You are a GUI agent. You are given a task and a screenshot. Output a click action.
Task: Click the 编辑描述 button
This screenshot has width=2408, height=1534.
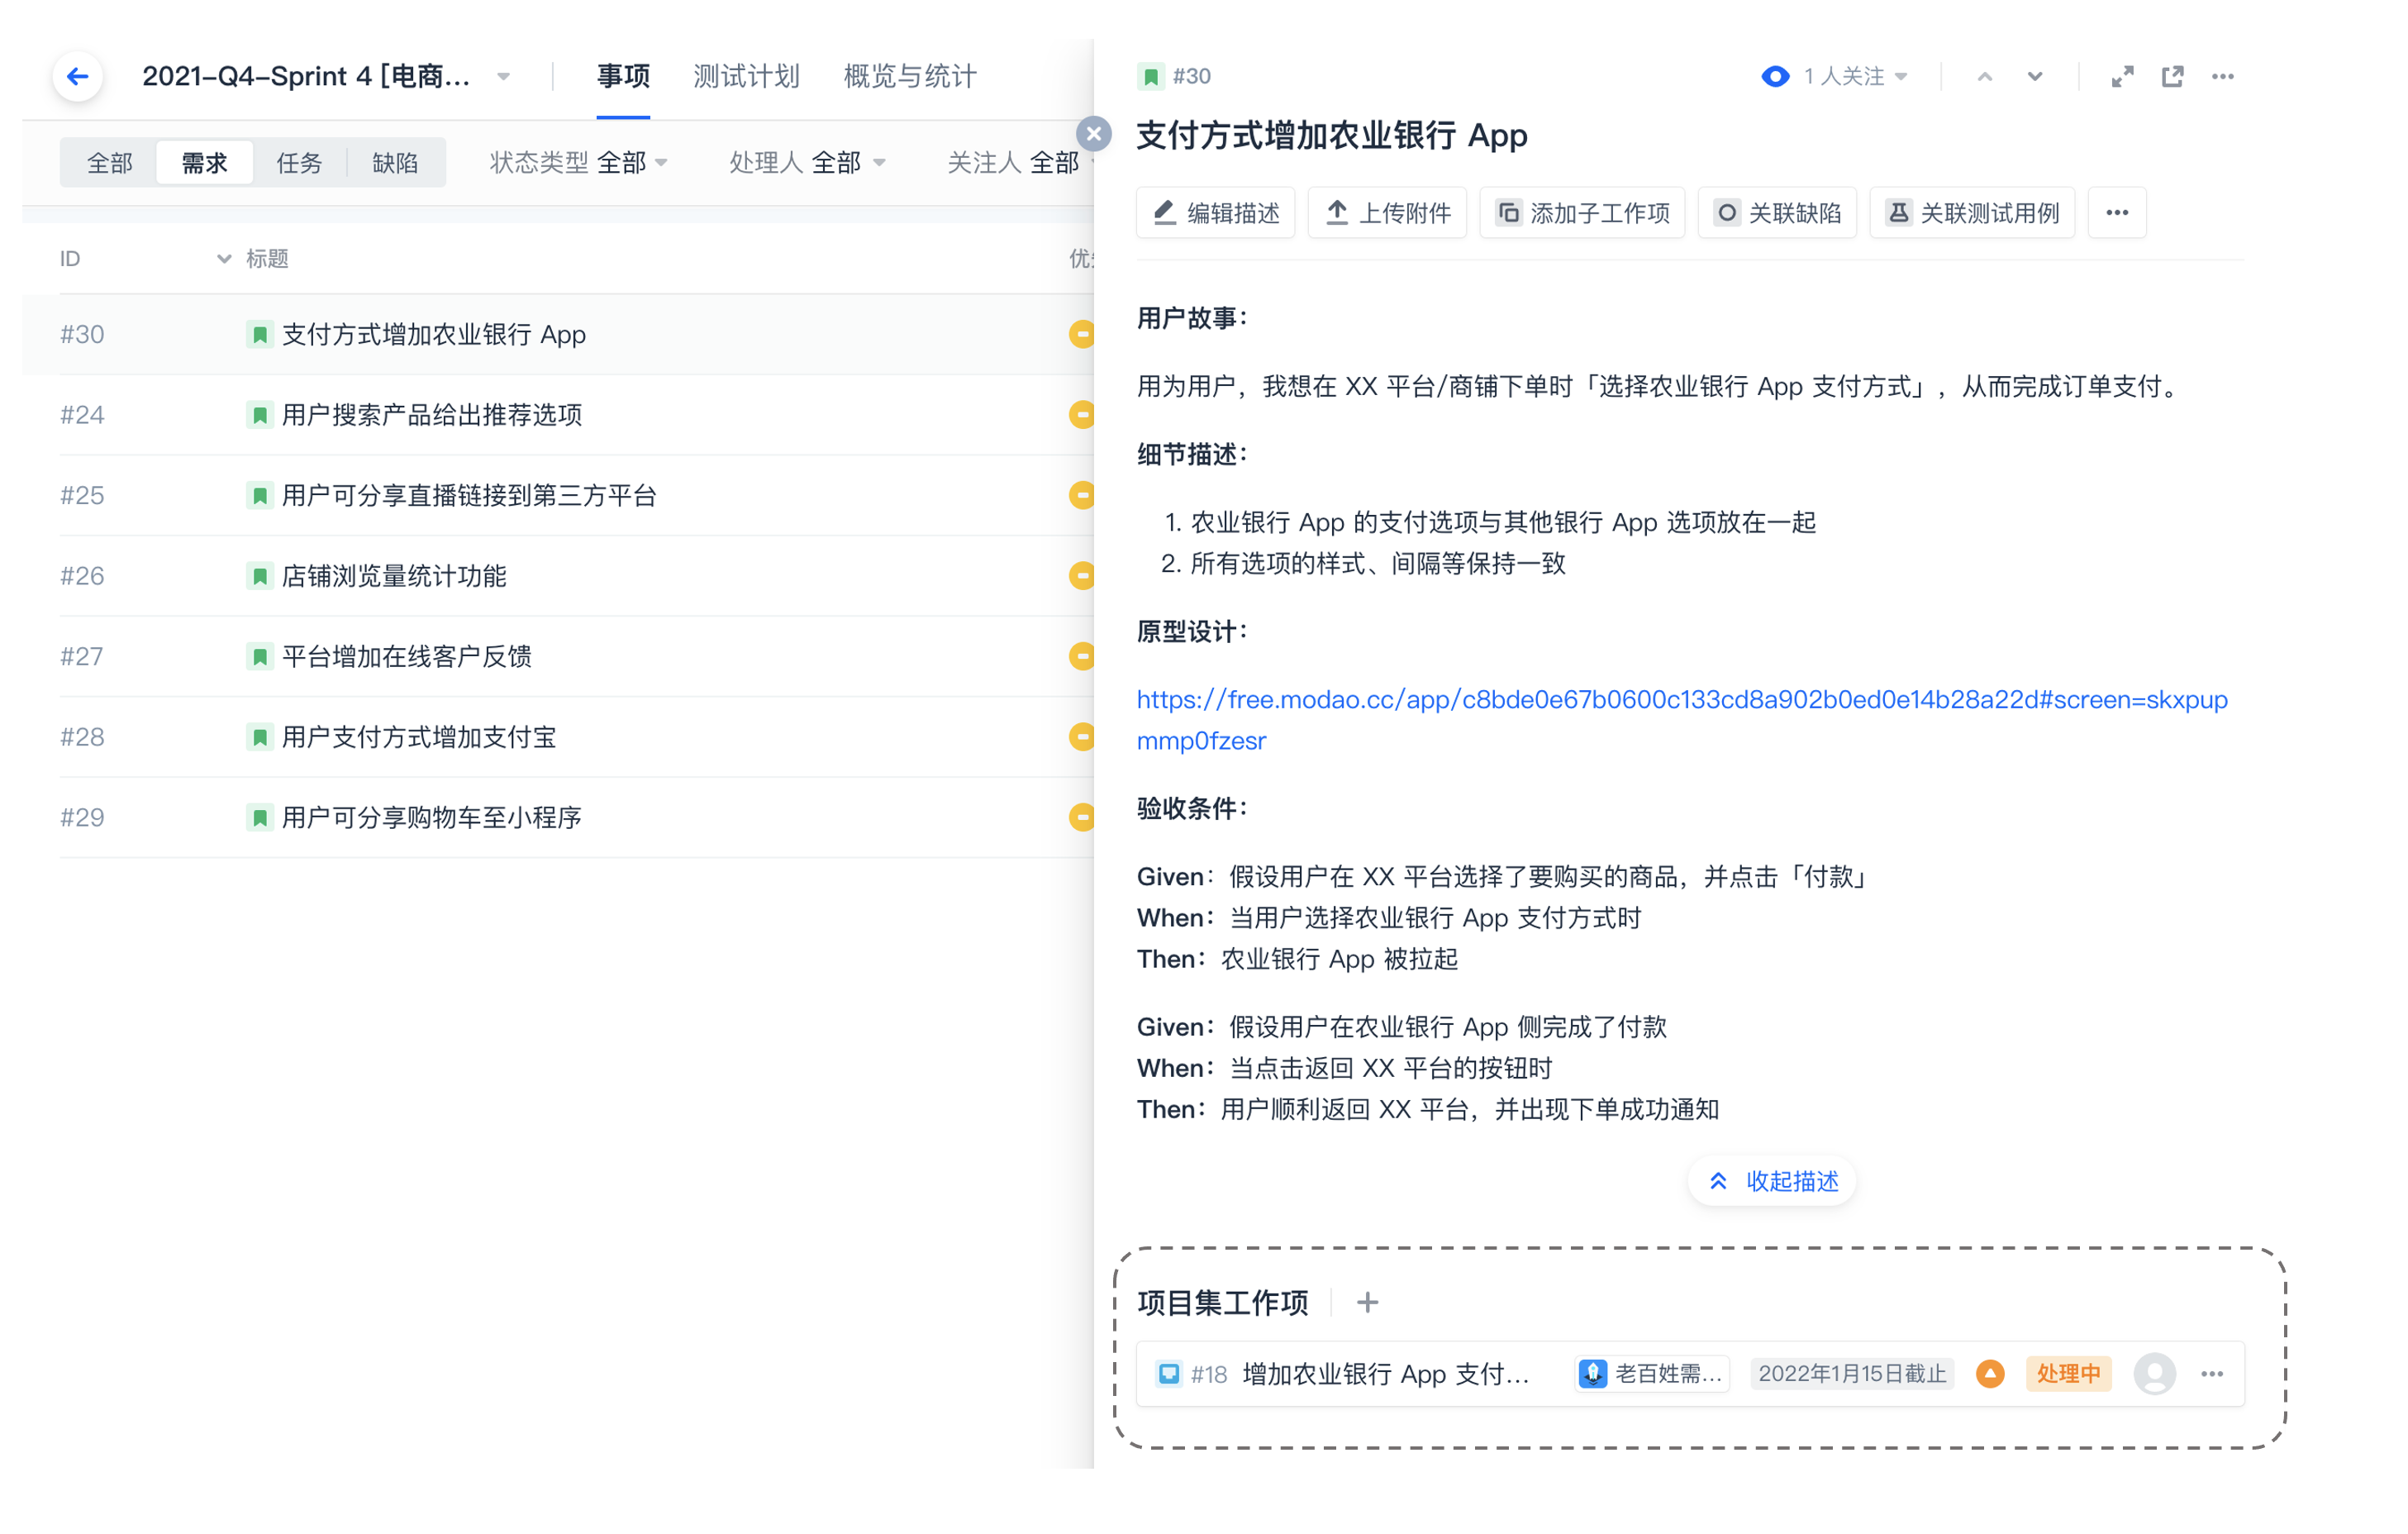(x=1215, y=212)
